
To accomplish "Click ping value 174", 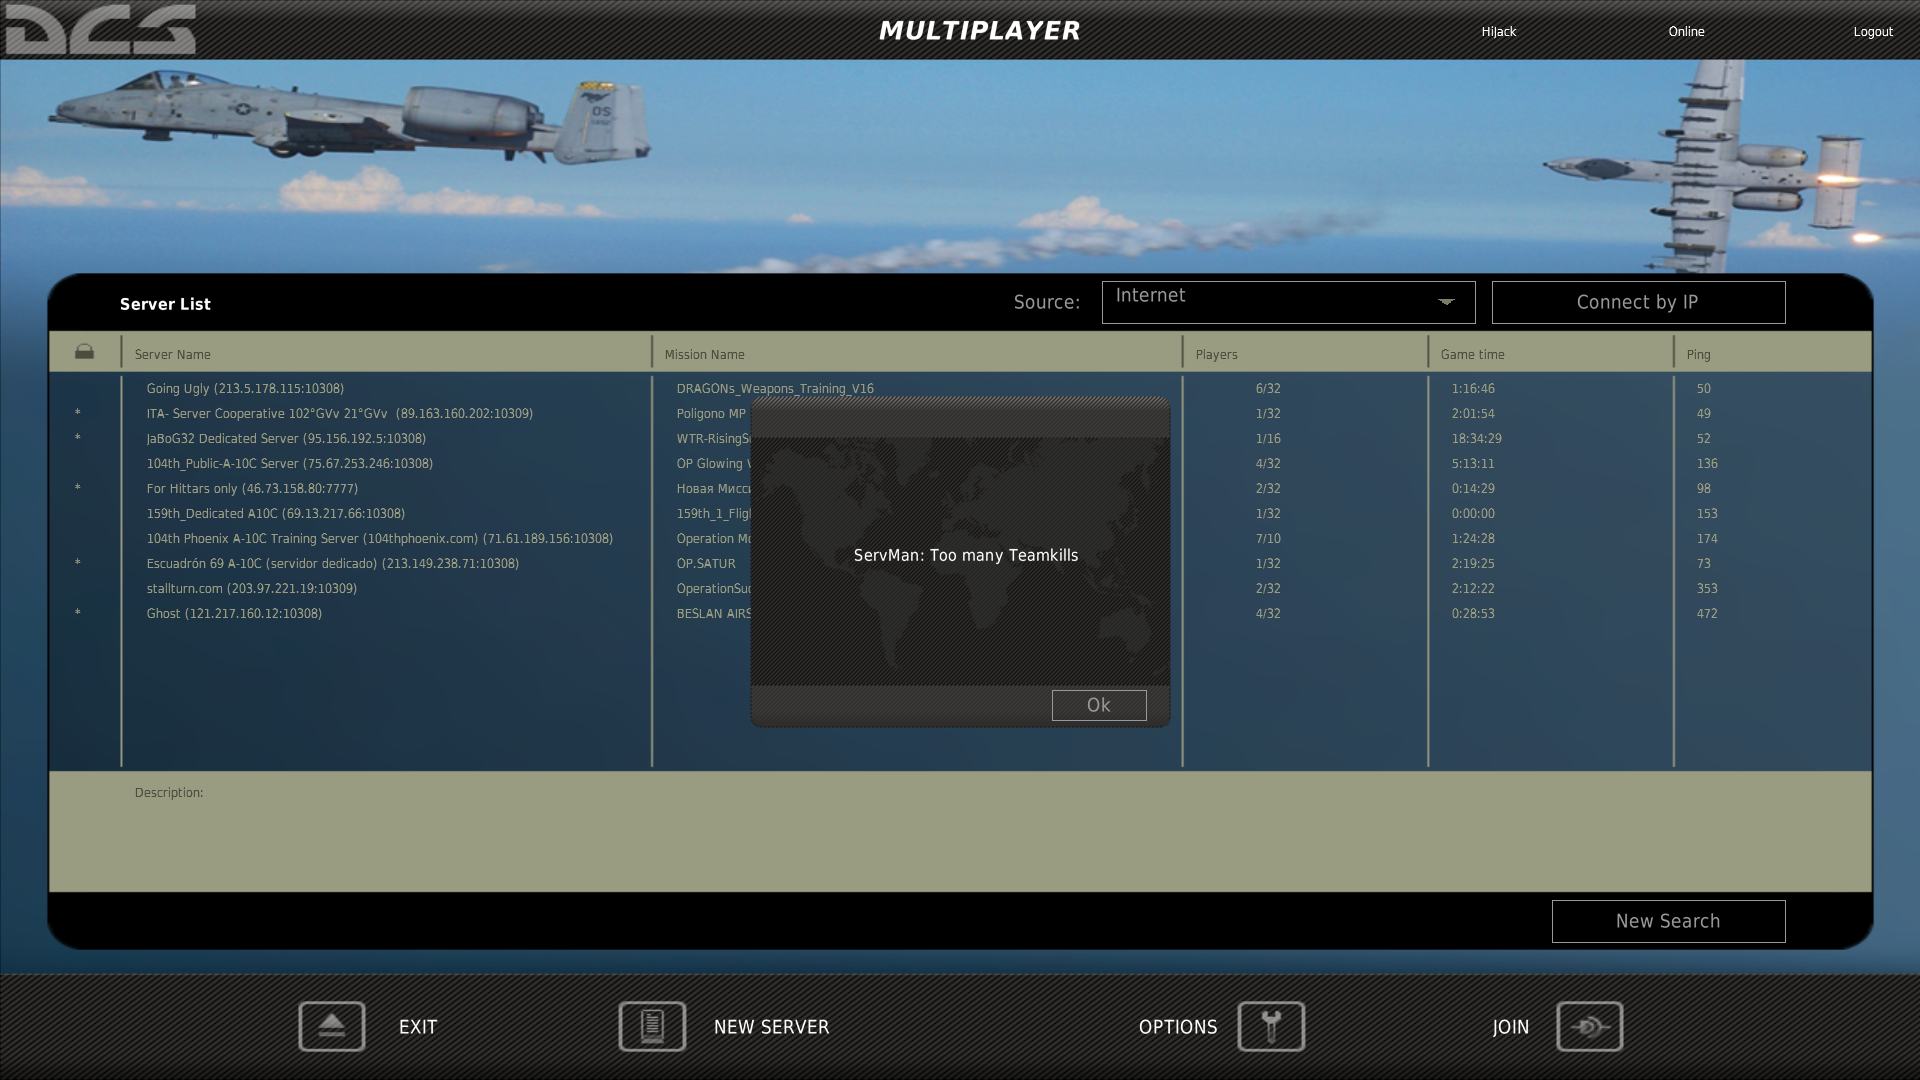I will (x=1707, y=538).
